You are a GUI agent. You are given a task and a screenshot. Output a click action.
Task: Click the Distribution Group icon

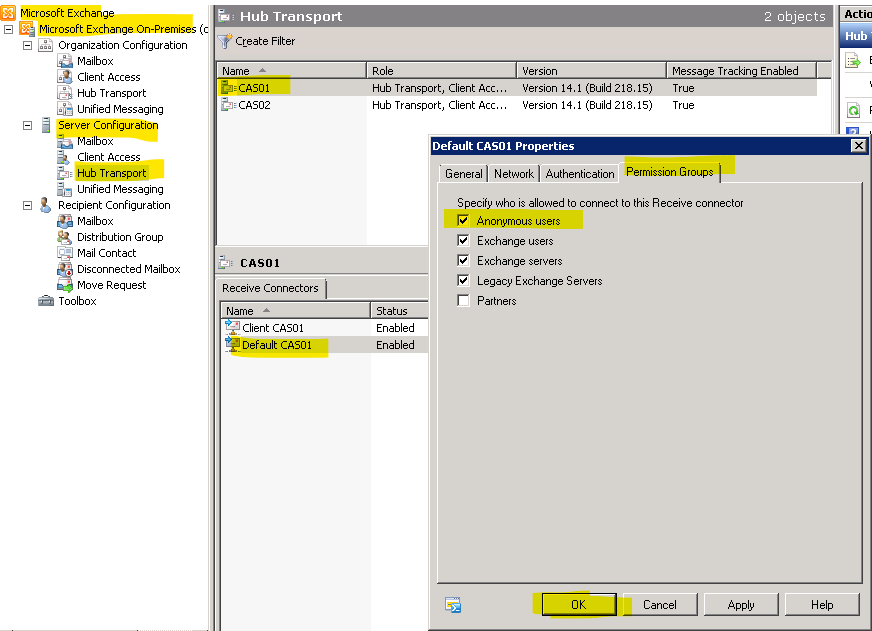(65, 237)
